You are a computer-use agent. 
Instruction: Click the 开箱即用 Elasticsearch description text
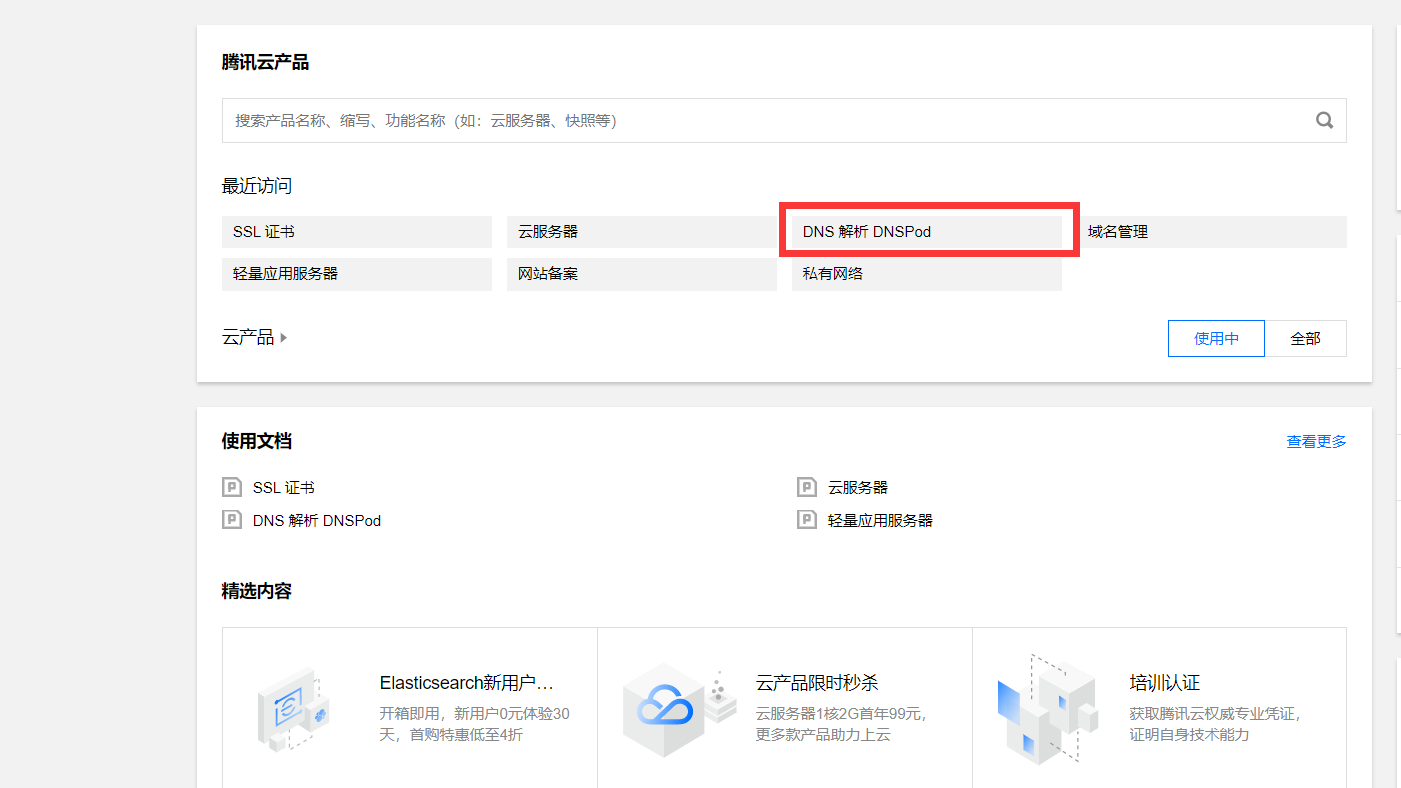[475, 724]
